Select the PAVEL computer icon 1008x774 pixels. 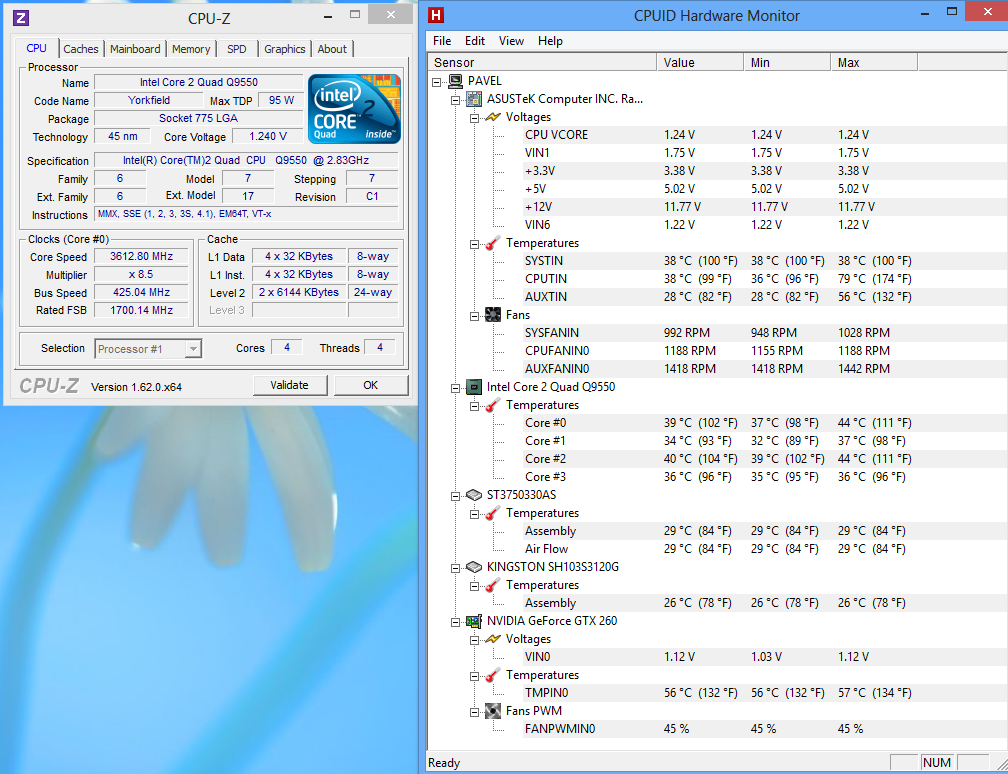[456, 81]
